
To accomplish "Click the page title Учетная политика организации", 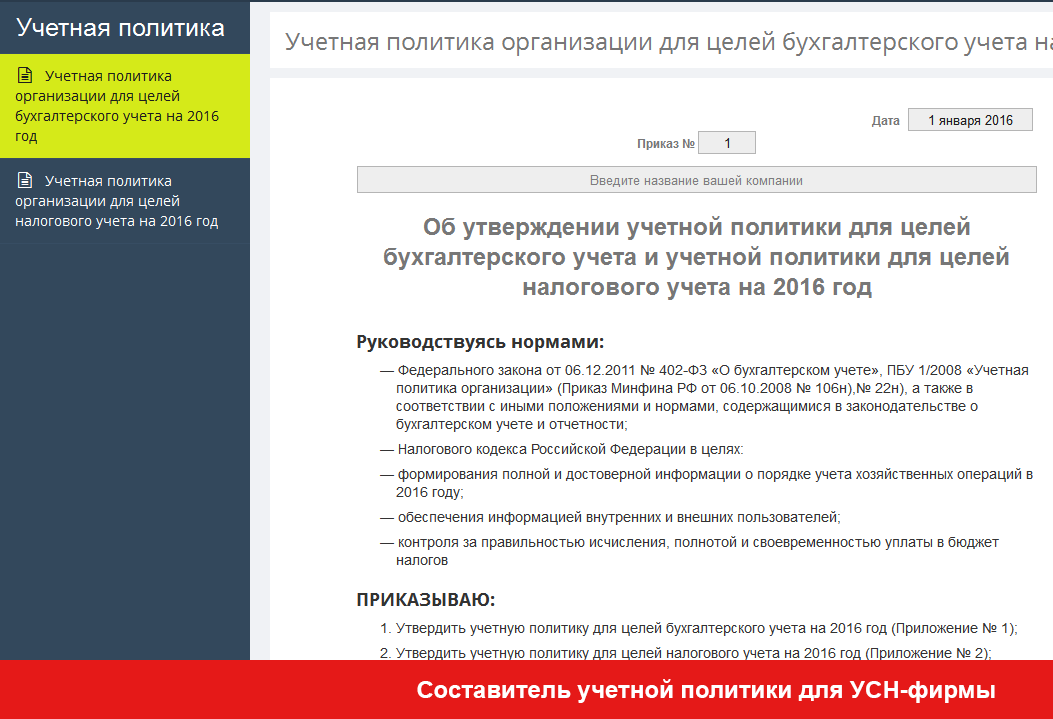I will [x=668, y=42].
